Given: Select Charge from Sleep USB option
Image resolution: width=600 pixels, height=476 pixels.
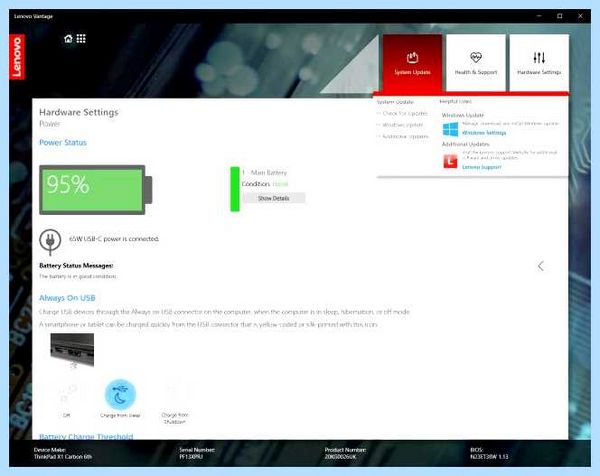Looking at the screenshot, I should (120, 398).
